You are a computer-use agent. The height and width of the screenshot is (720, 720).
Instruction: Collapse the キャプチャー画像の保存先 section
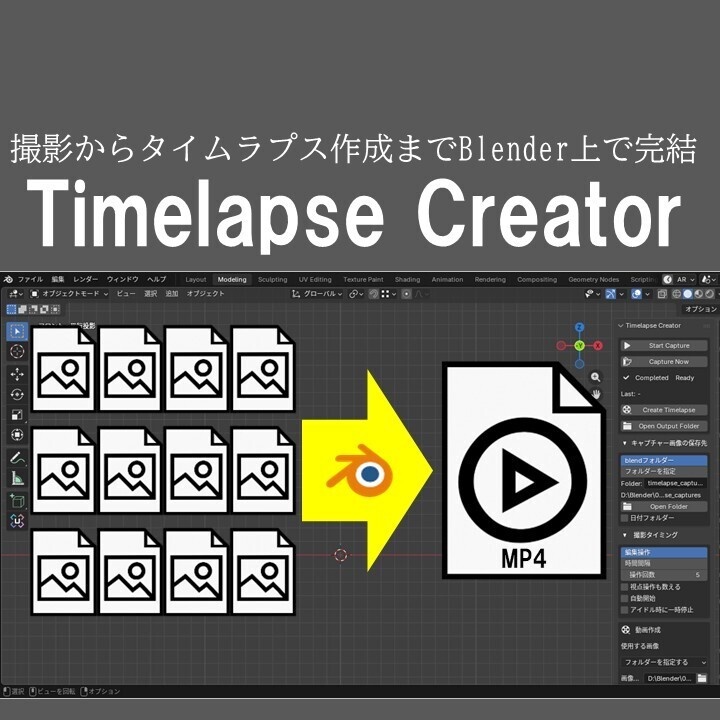coord(624,443)
